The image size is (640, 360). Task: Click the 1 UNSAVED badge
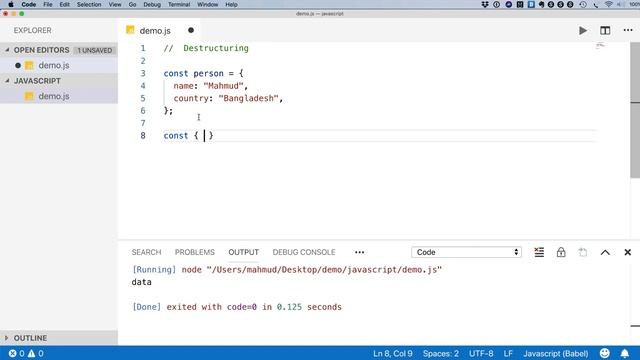click(x=95, y=50)
